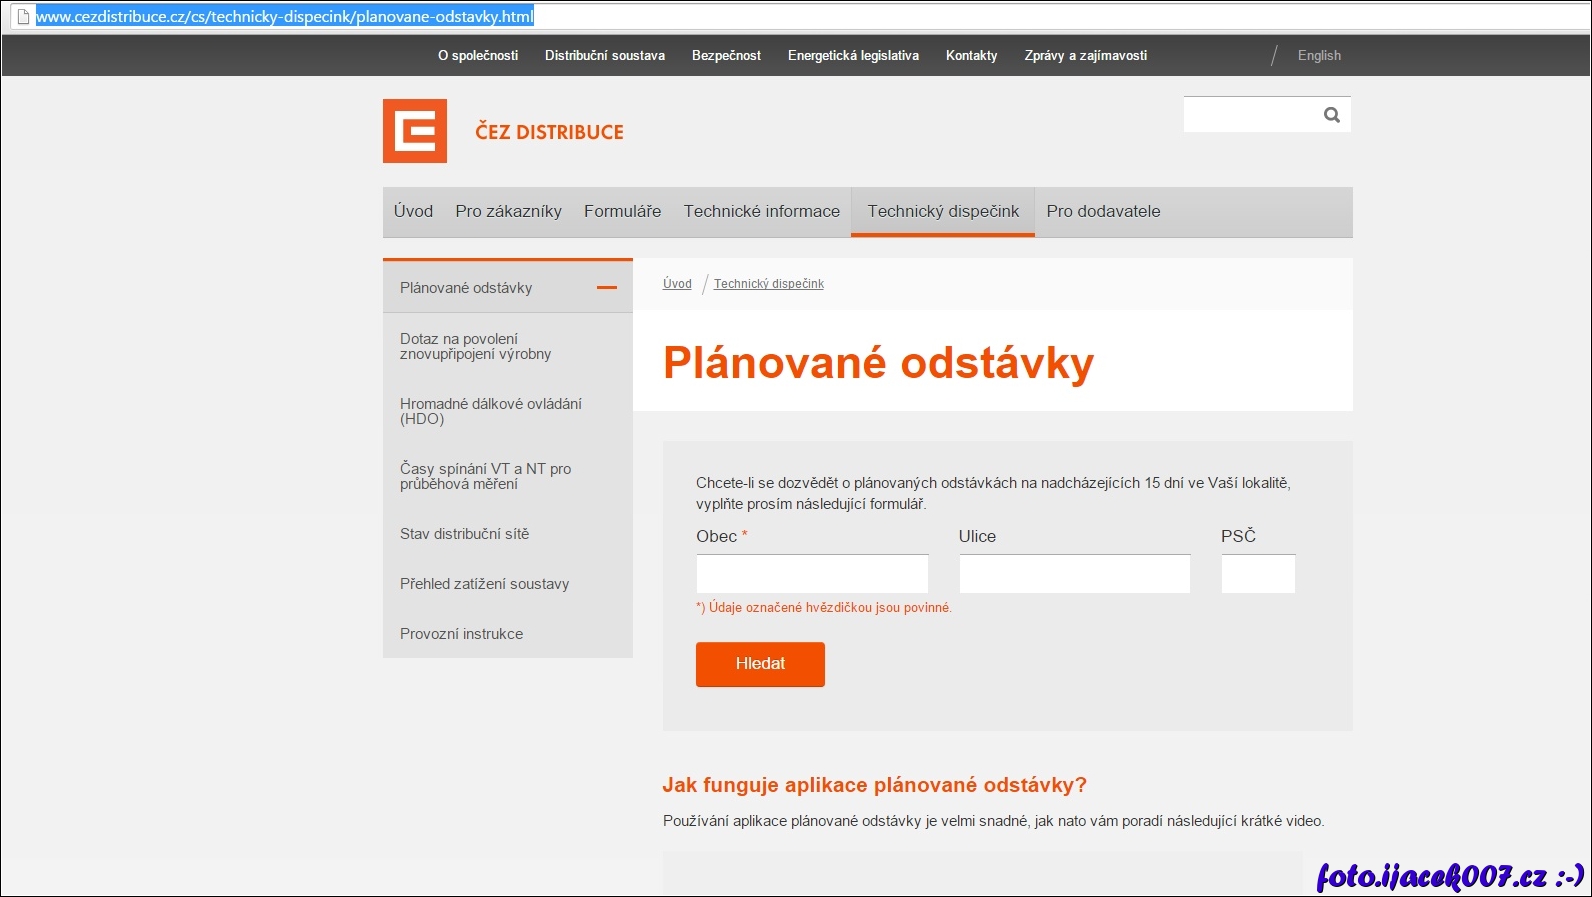
Task: Open the Pro zákazníky menu item
Action: 508,212
